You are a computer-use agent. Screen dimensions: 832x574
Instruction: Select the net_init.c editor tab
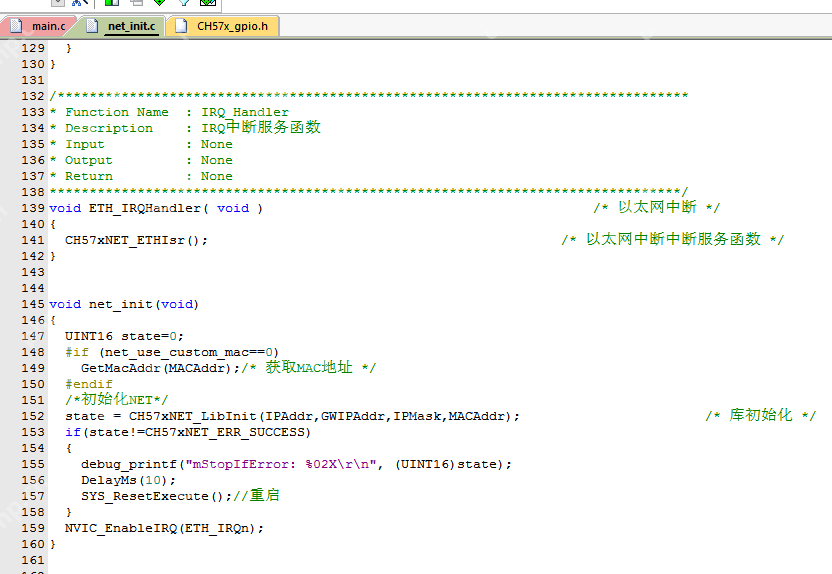125,26
